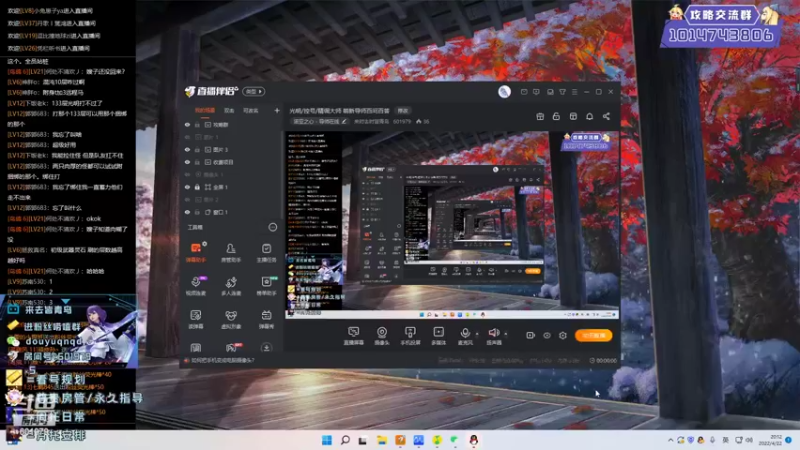Screen dimensions: 800x450
Task: Open the title bar hamburger menu
Action: coord(574,92)
